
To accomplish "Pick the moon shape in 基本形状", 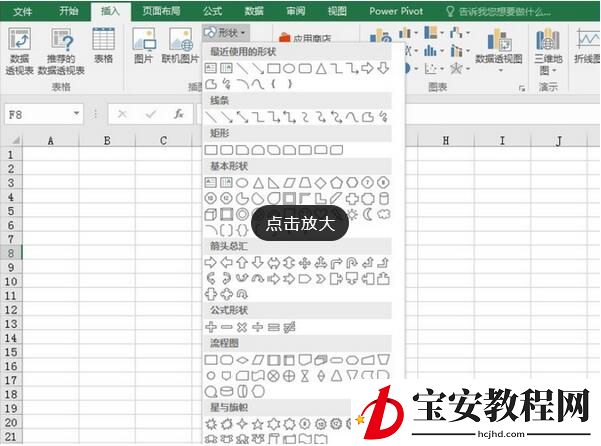I will 368,214.
